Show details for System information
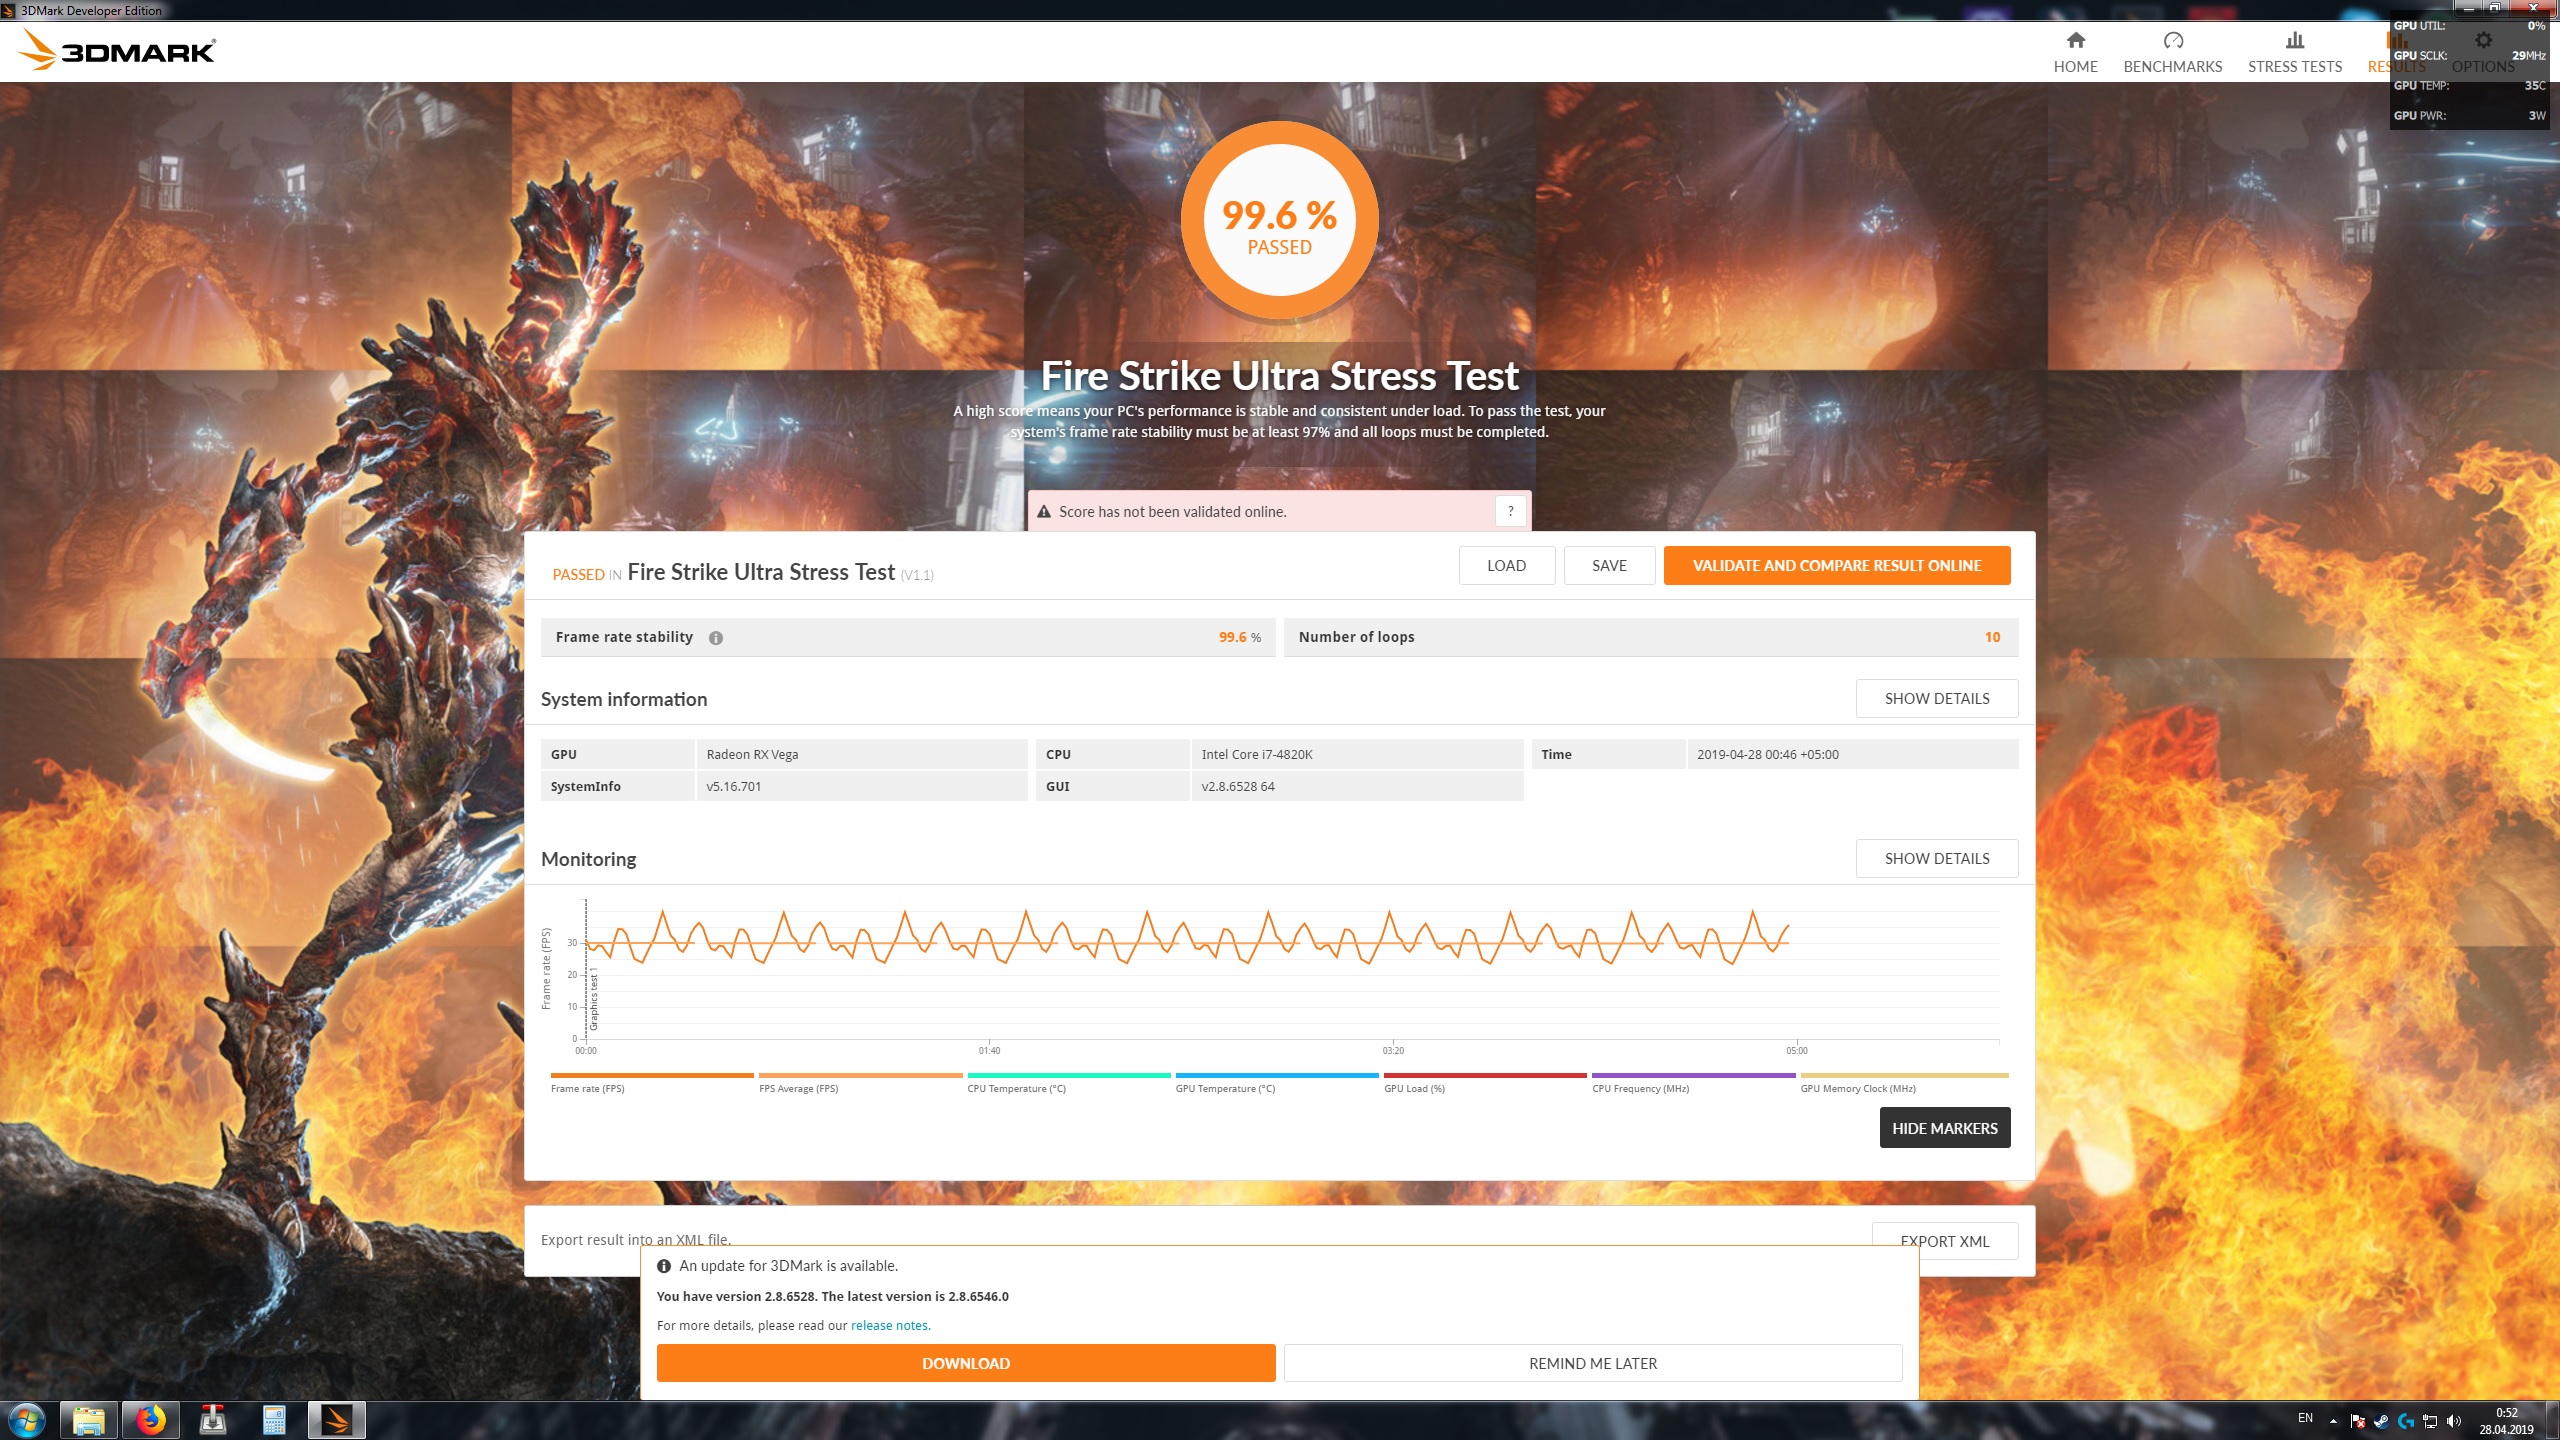Image resolution: width=2560 pixels, height=1440 pixels. [1936, 699]
